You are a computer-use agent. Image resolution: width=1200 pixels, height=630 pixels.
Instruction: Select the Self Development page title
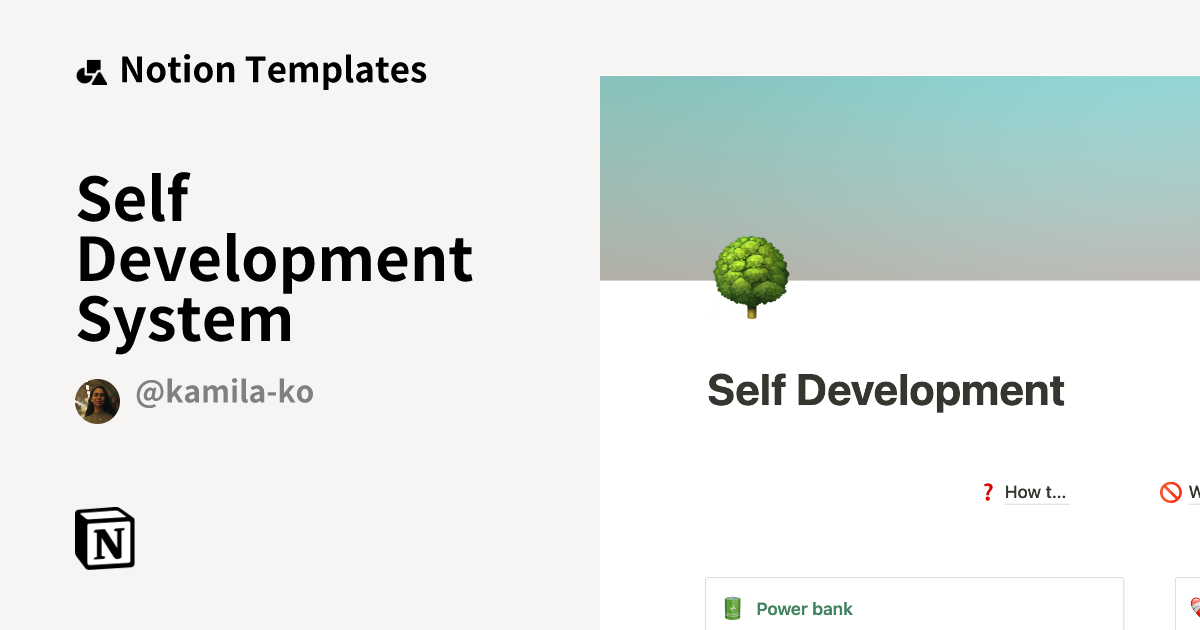coord(886,390)
